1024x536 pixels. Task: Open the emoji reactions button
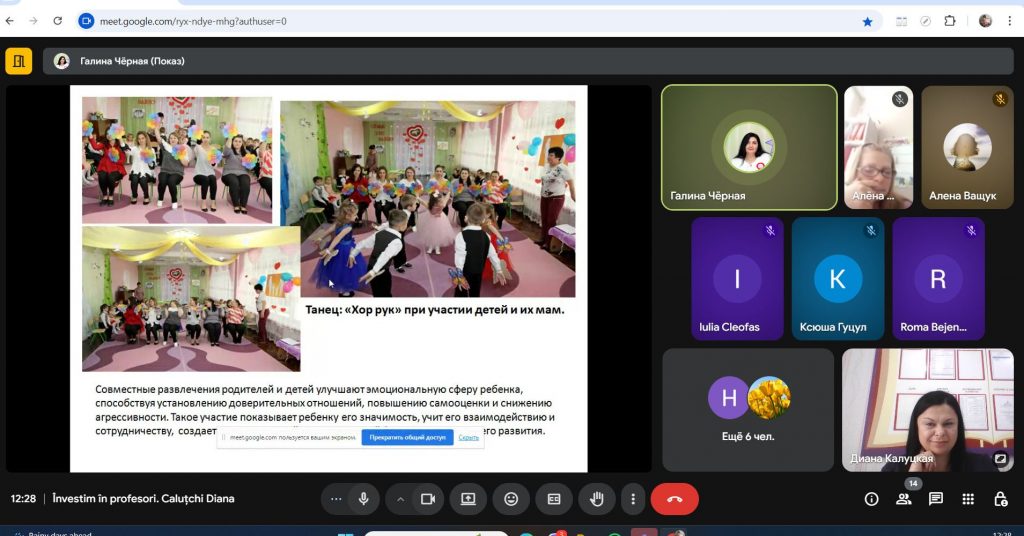(x=511, y=499)
